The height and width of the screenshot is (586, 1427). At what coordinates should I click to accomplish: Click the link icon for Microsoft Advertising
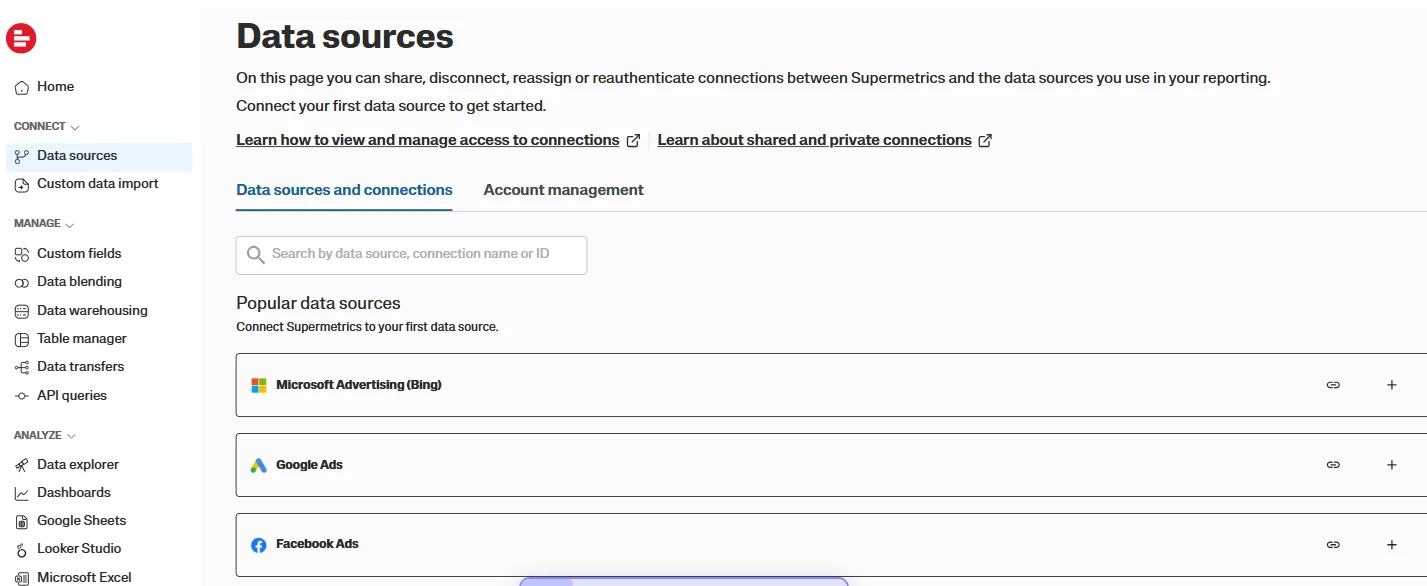(x=1333, y=385)
